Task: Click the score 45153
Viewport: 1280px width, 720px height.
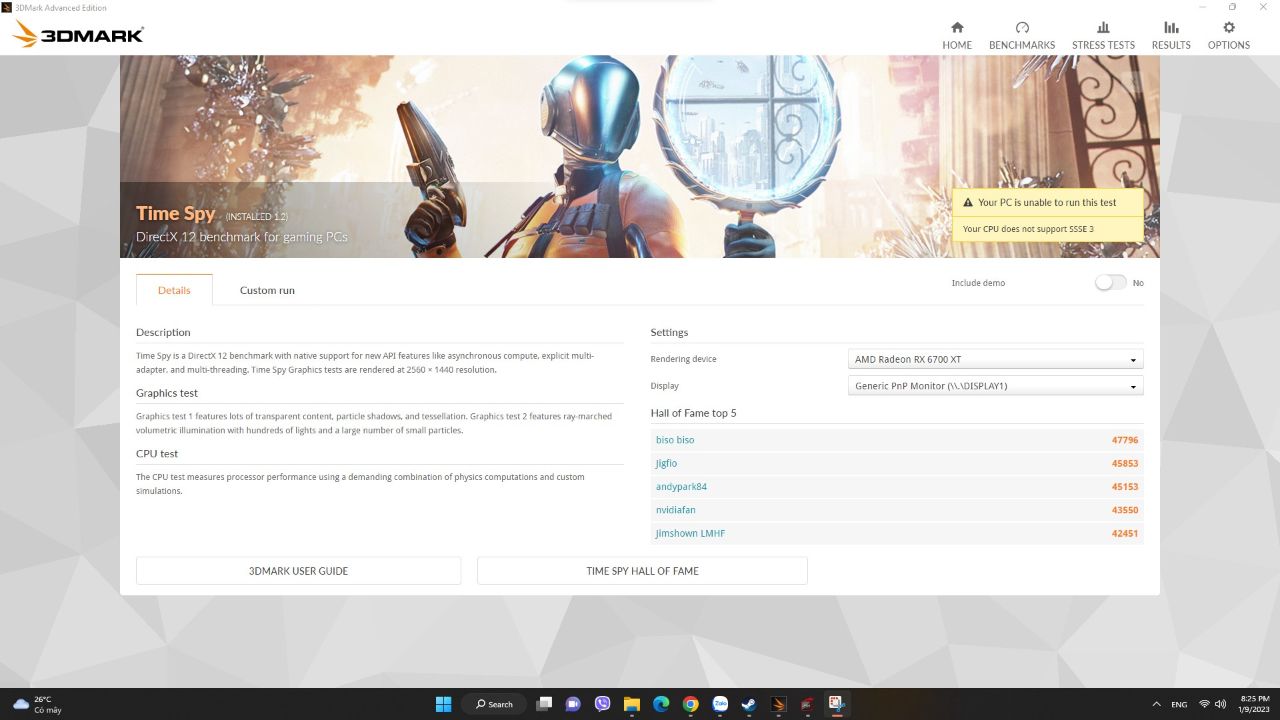Action: 1125,487
